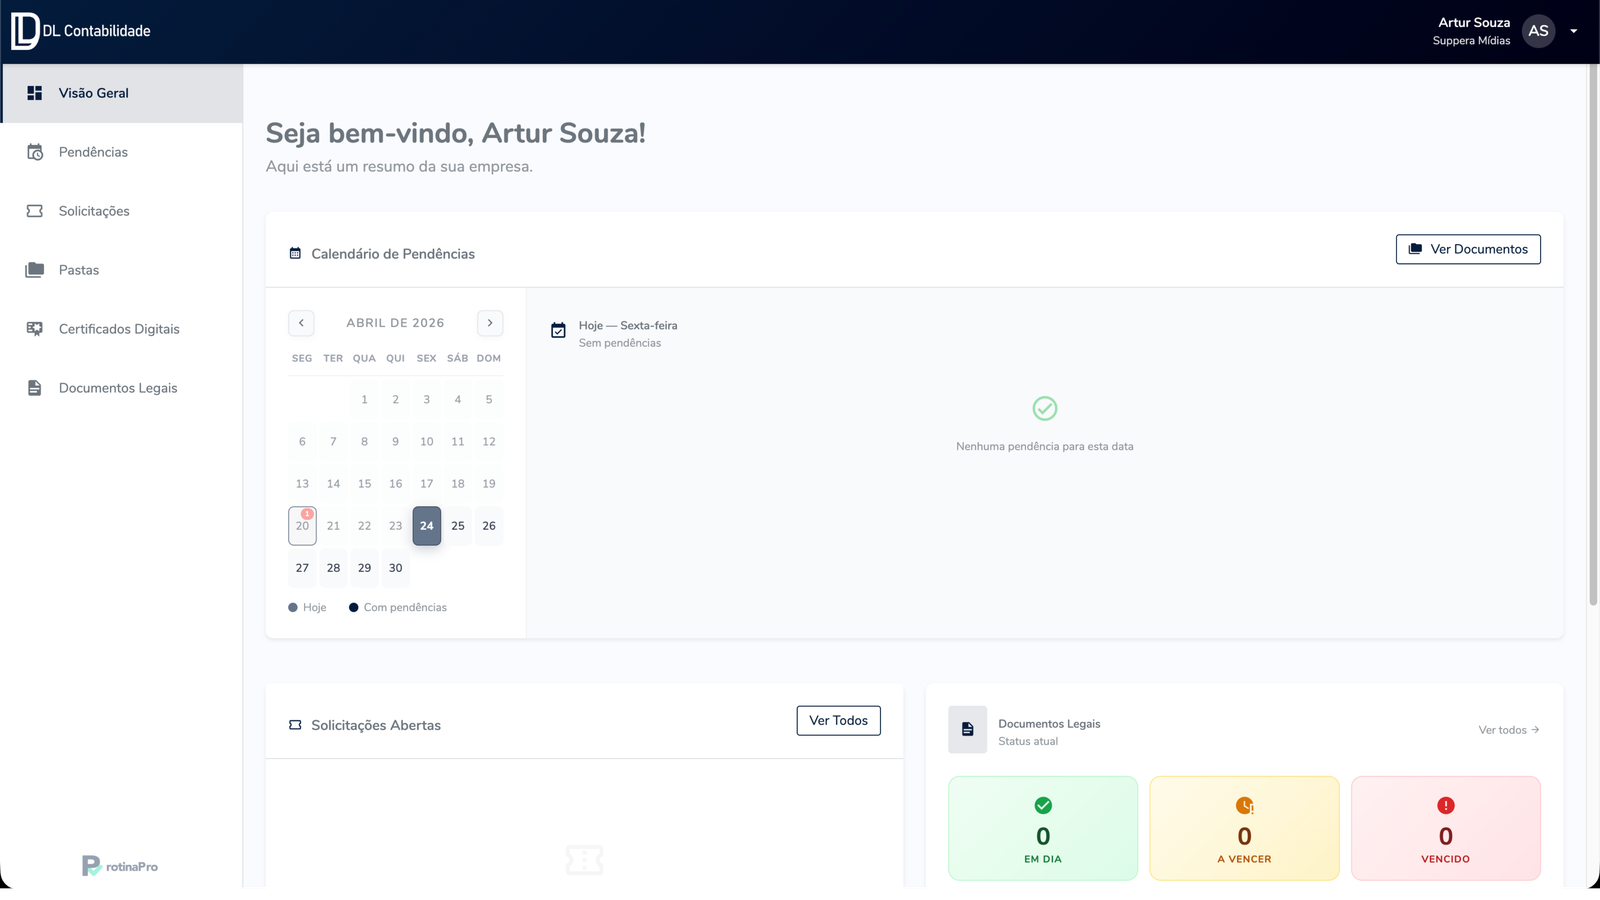Go to the next month in the calendar
The image size is (1600, 900).
pyautogui.click(x=490, y=323)
